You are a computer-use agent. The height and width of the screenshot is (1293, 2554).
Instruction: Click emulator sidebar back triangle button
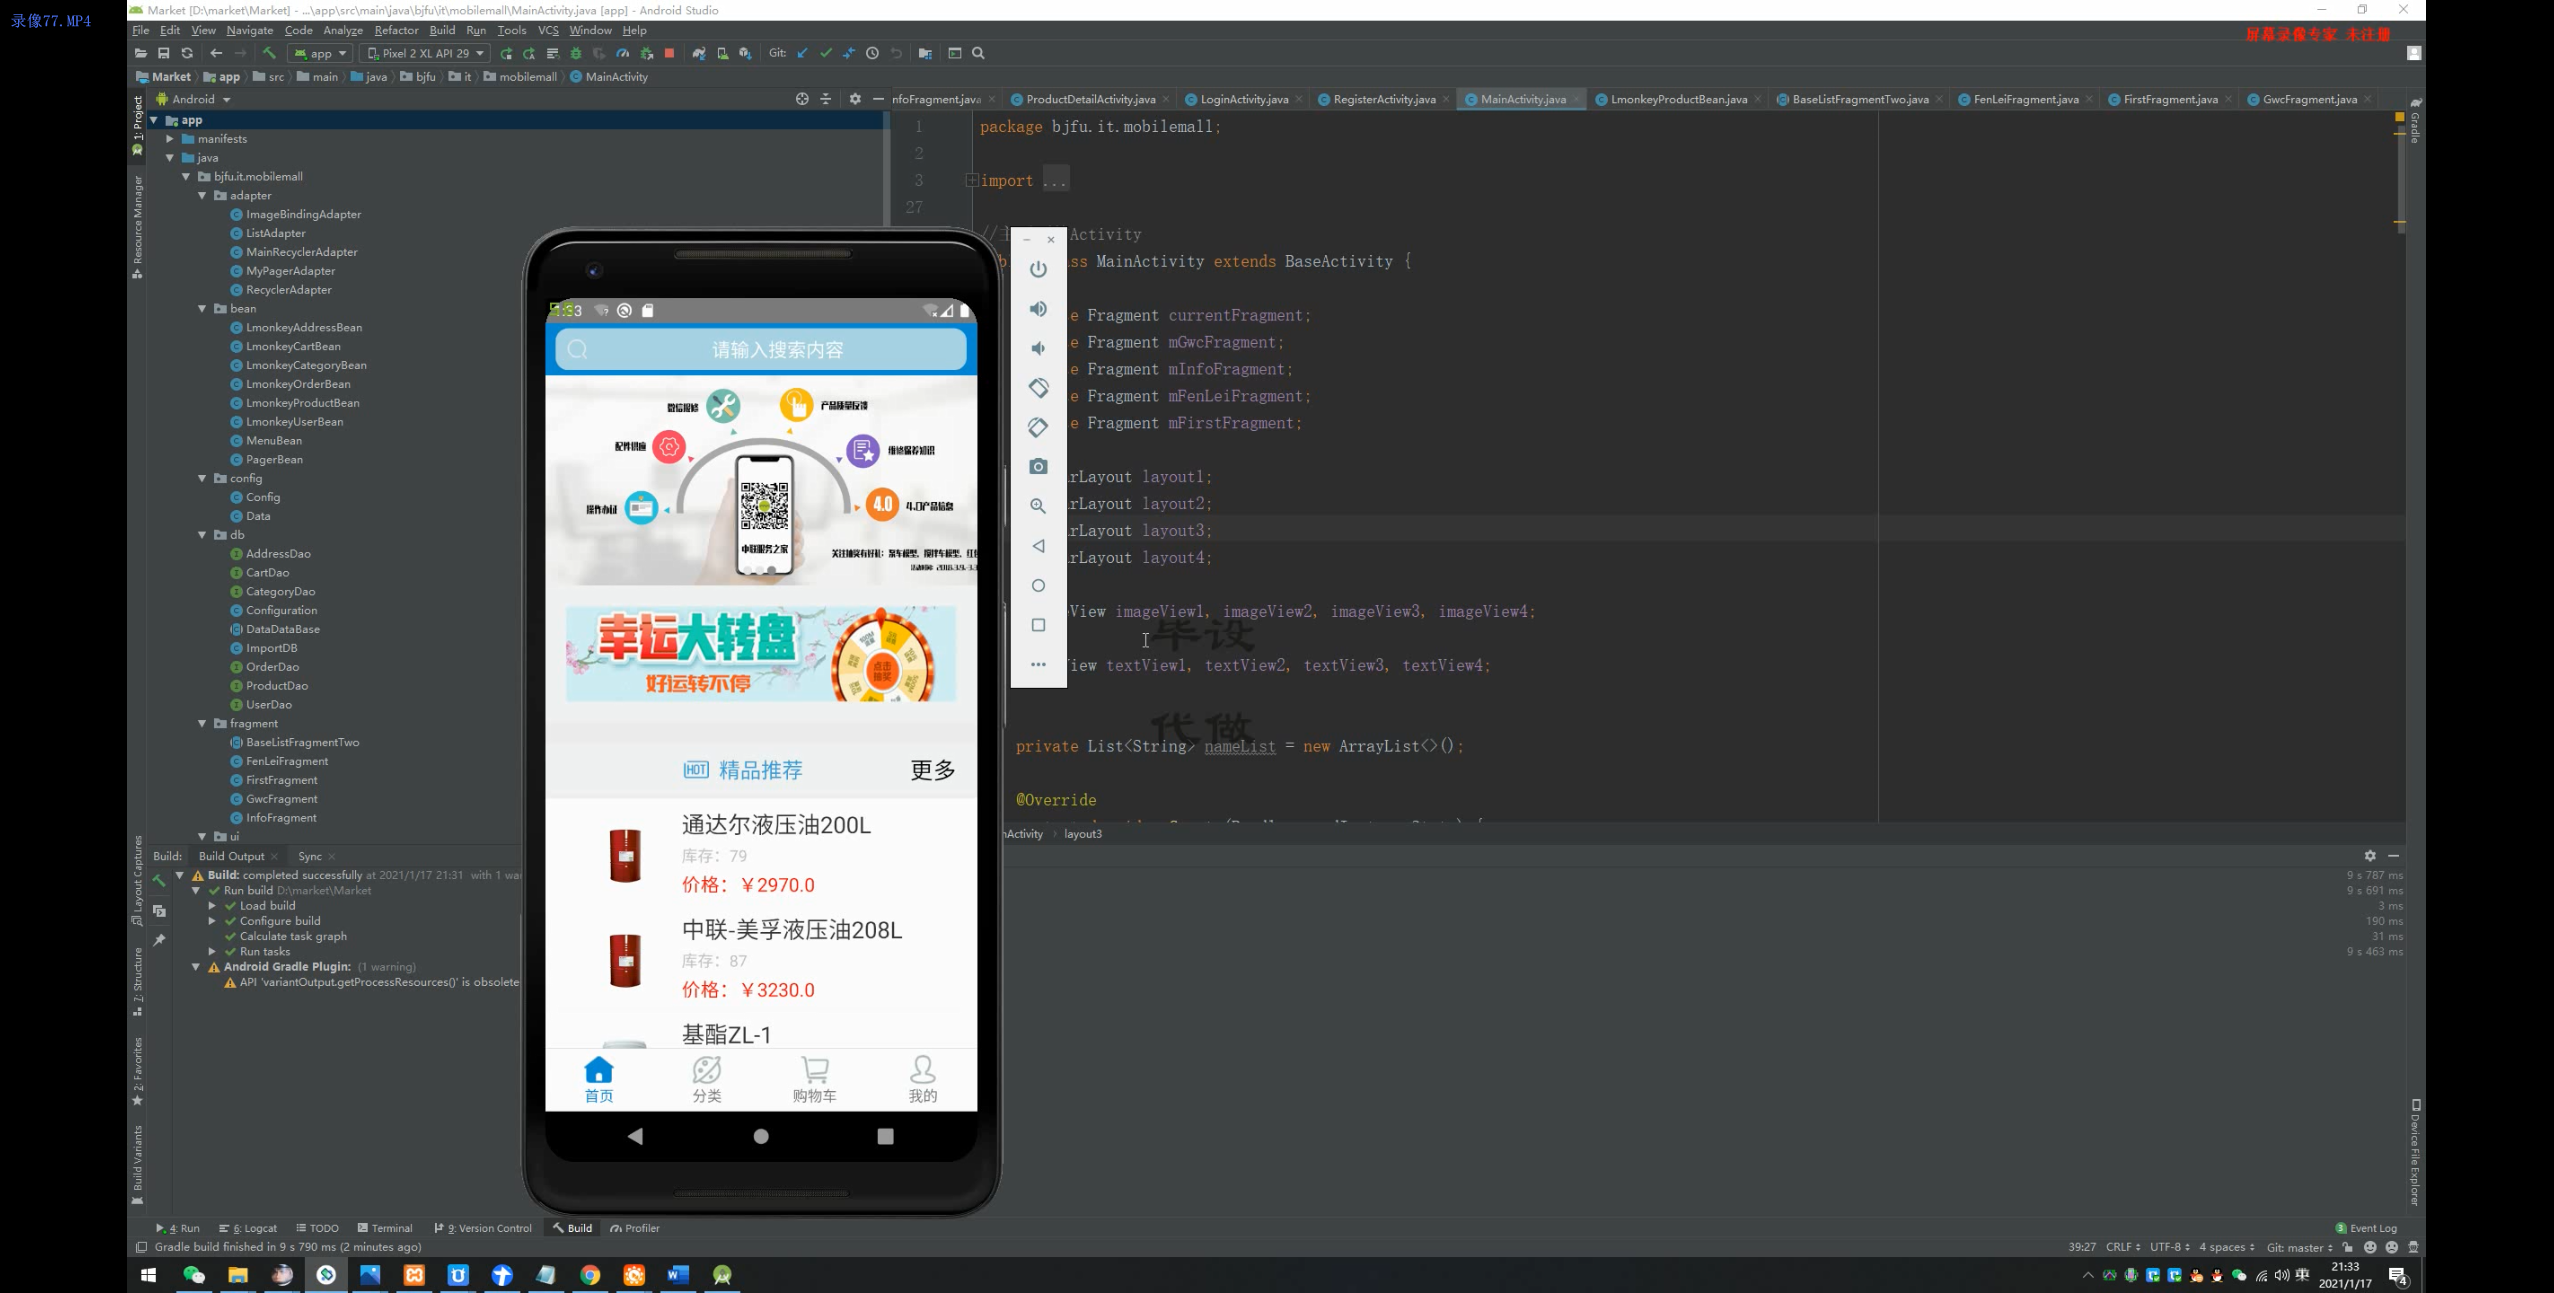[x=1038, y=546]
